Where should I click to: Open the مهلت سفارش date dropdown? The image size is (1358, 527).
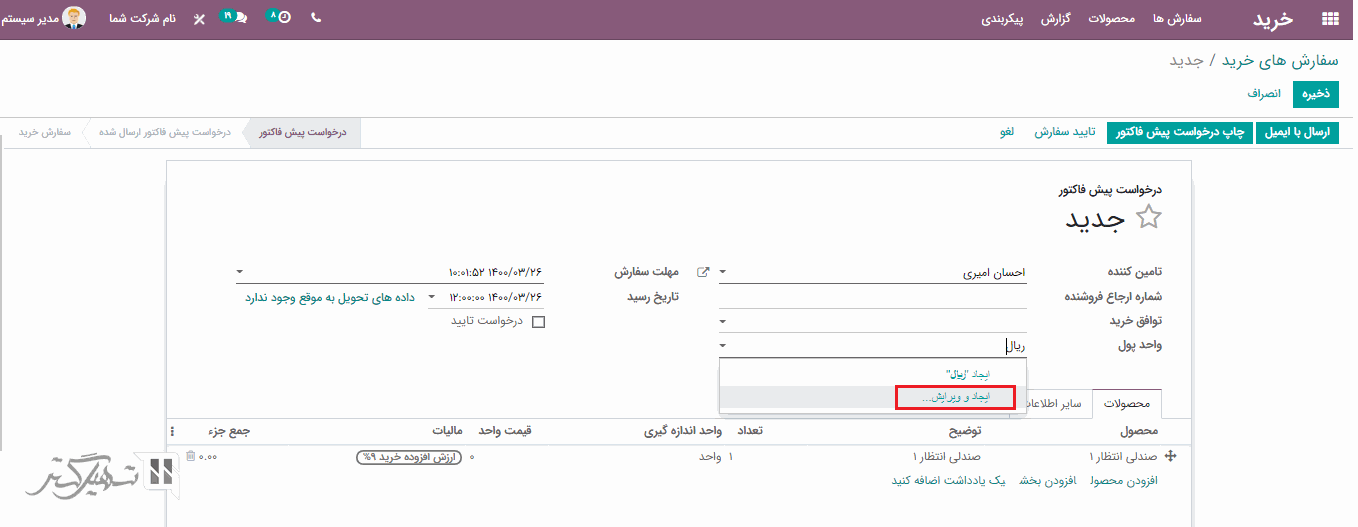(240, 272)
